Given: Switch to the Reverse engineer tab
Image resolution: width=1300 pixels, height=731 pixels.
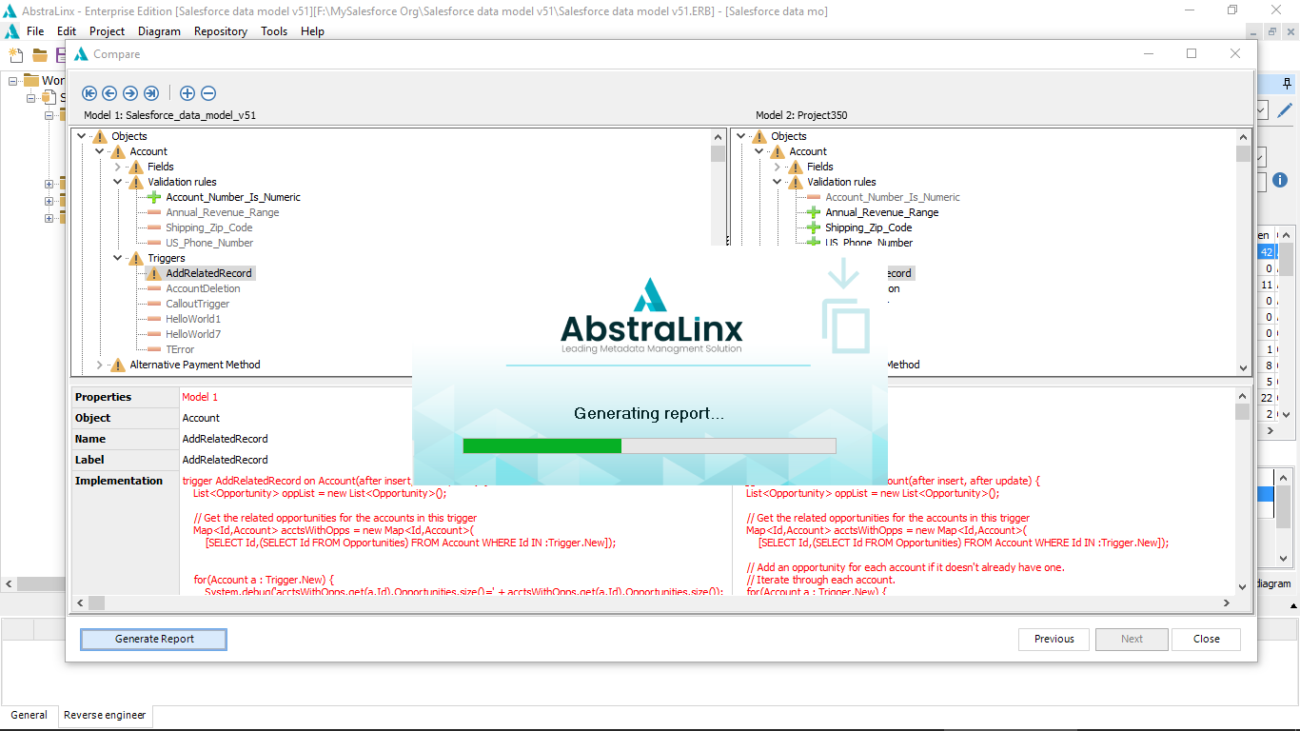Looking at the screenshot, I should click(x=104, y=715).
